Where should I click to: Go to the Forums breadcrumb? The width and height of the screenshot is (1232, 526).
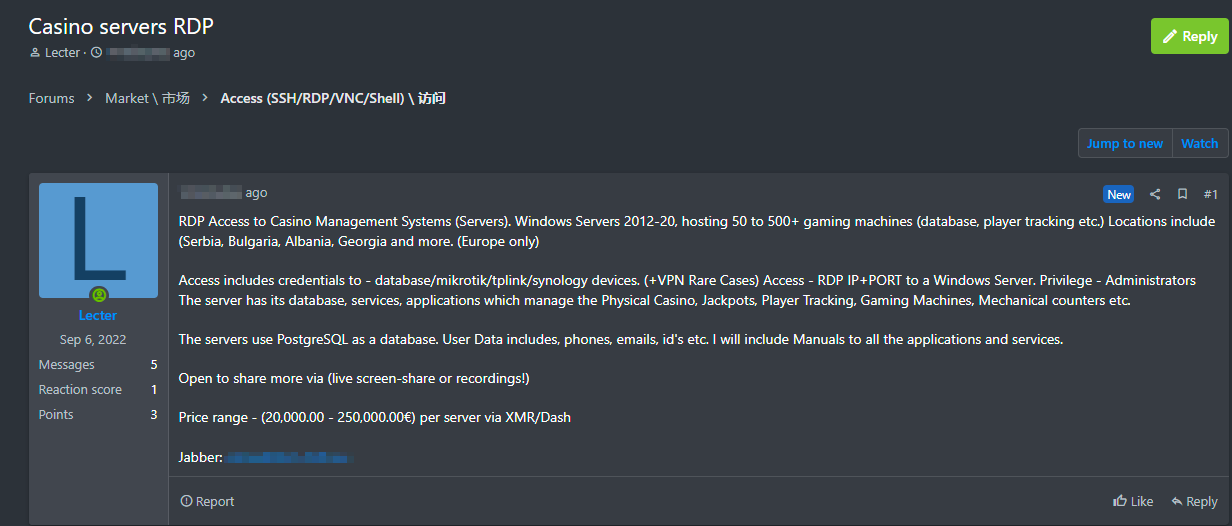click(x=51, y=98)
